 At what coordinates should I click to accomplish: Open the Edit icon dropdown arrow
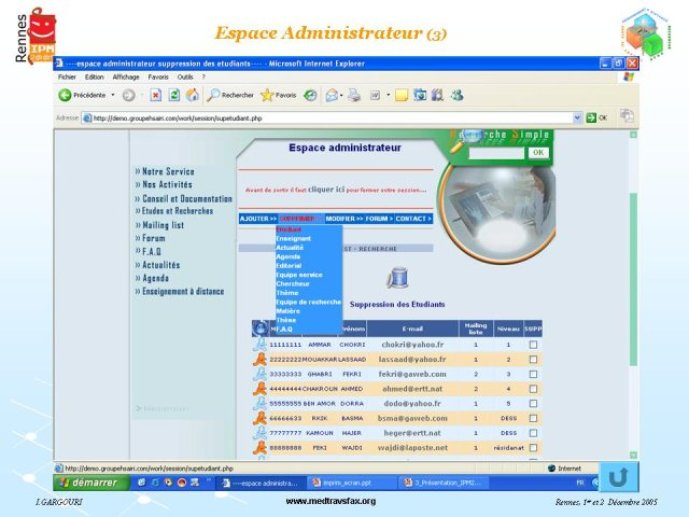(388, 95)
